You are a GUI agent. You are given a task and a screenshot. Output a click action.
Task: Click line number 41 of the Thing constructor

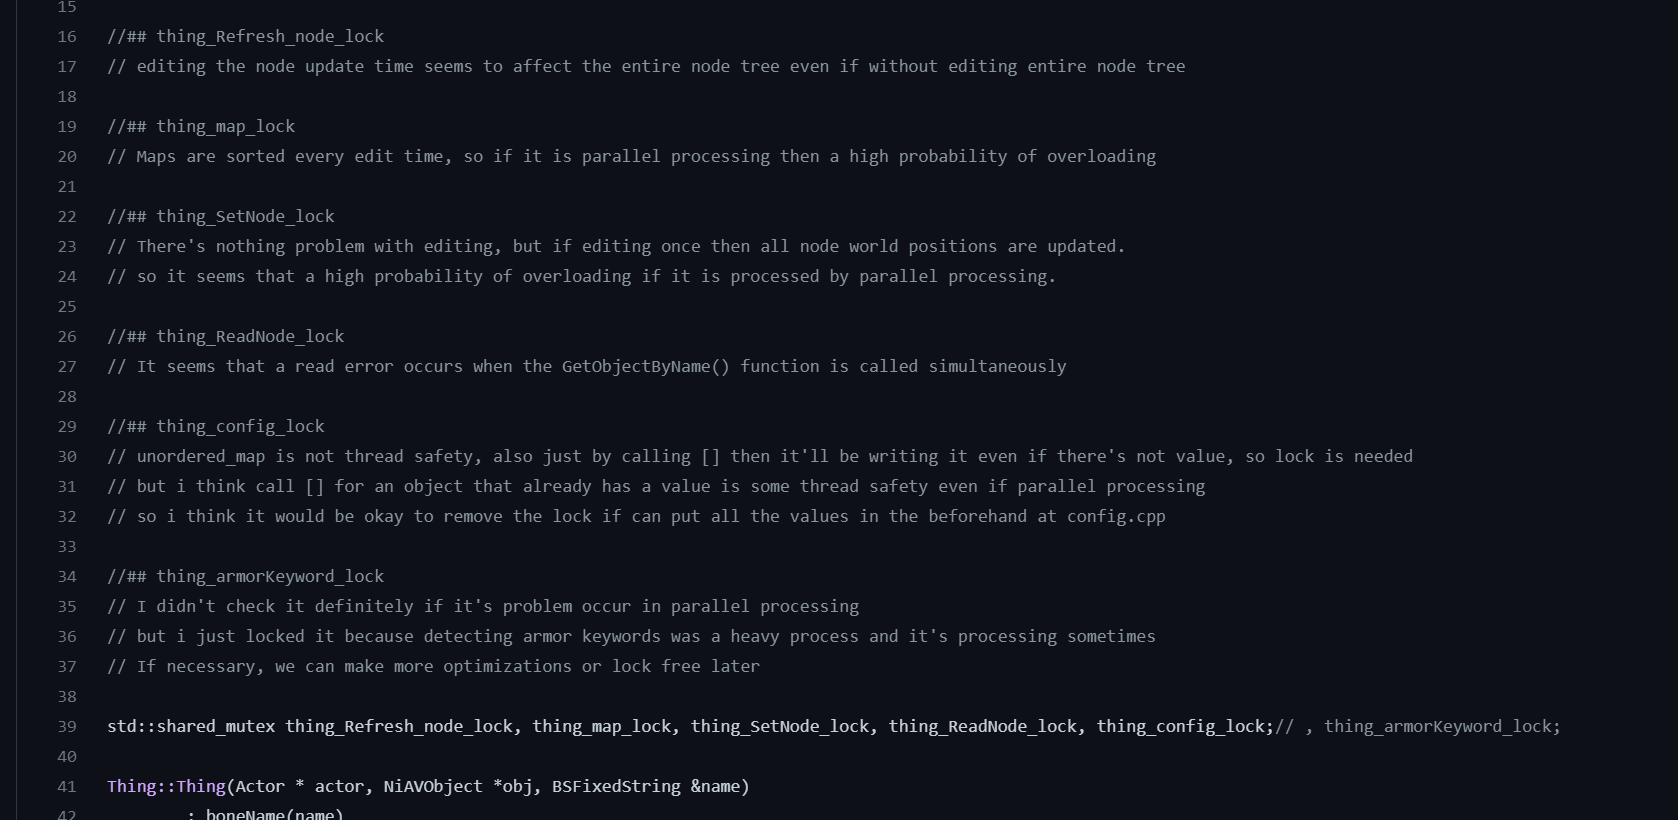coord(67,787)
